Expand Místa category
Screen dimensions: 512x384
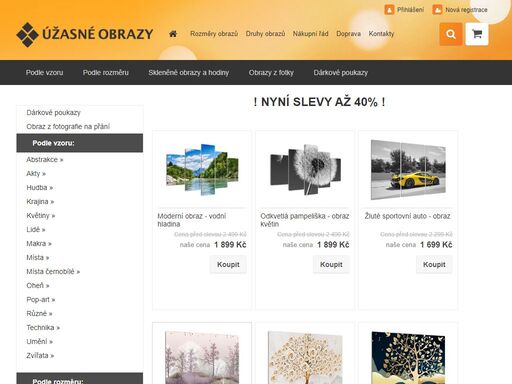[38, 258]
